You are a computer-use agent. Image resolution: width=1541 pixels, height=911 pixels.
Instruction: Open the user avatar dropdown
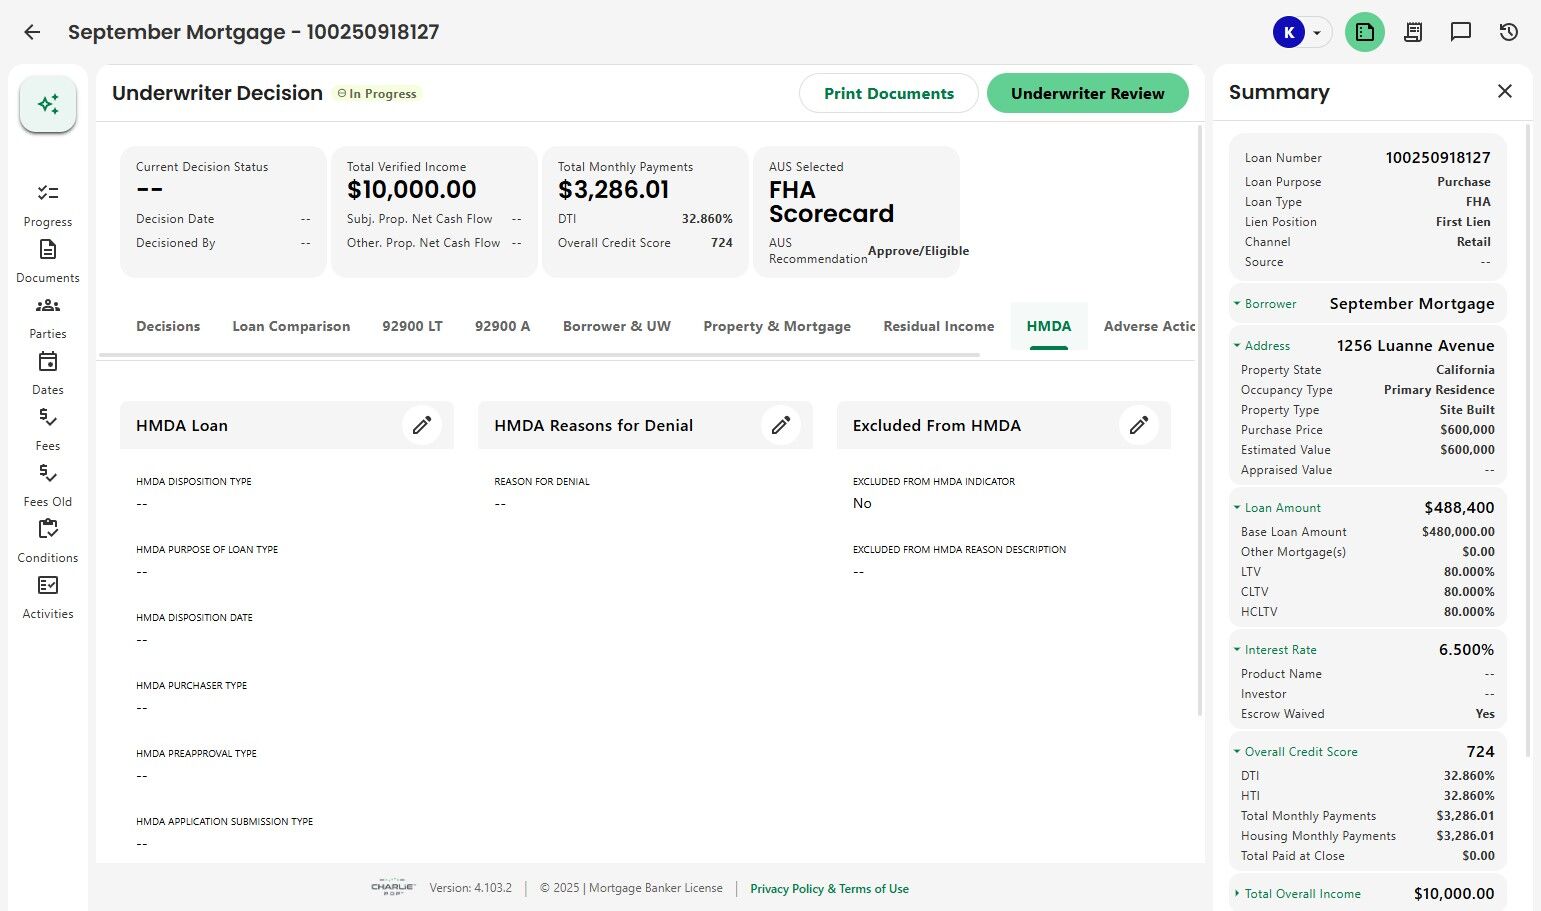[x=1301, y=32]
